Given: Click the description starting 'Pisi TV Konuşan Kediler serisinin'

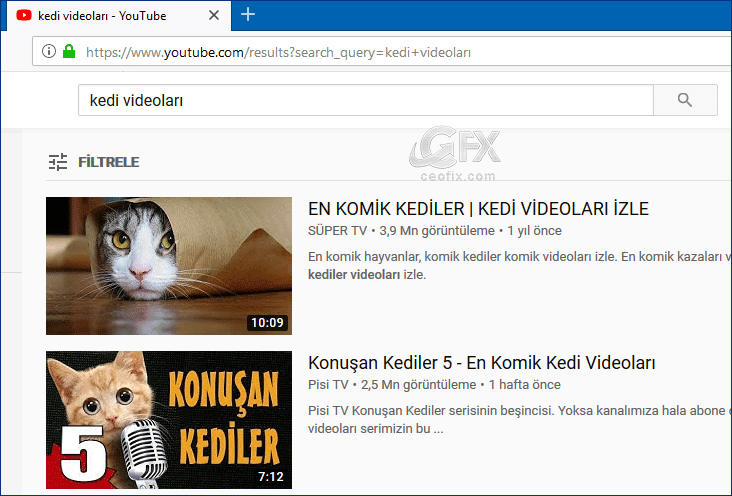Looking at the screenshot, I should point(519,419).
